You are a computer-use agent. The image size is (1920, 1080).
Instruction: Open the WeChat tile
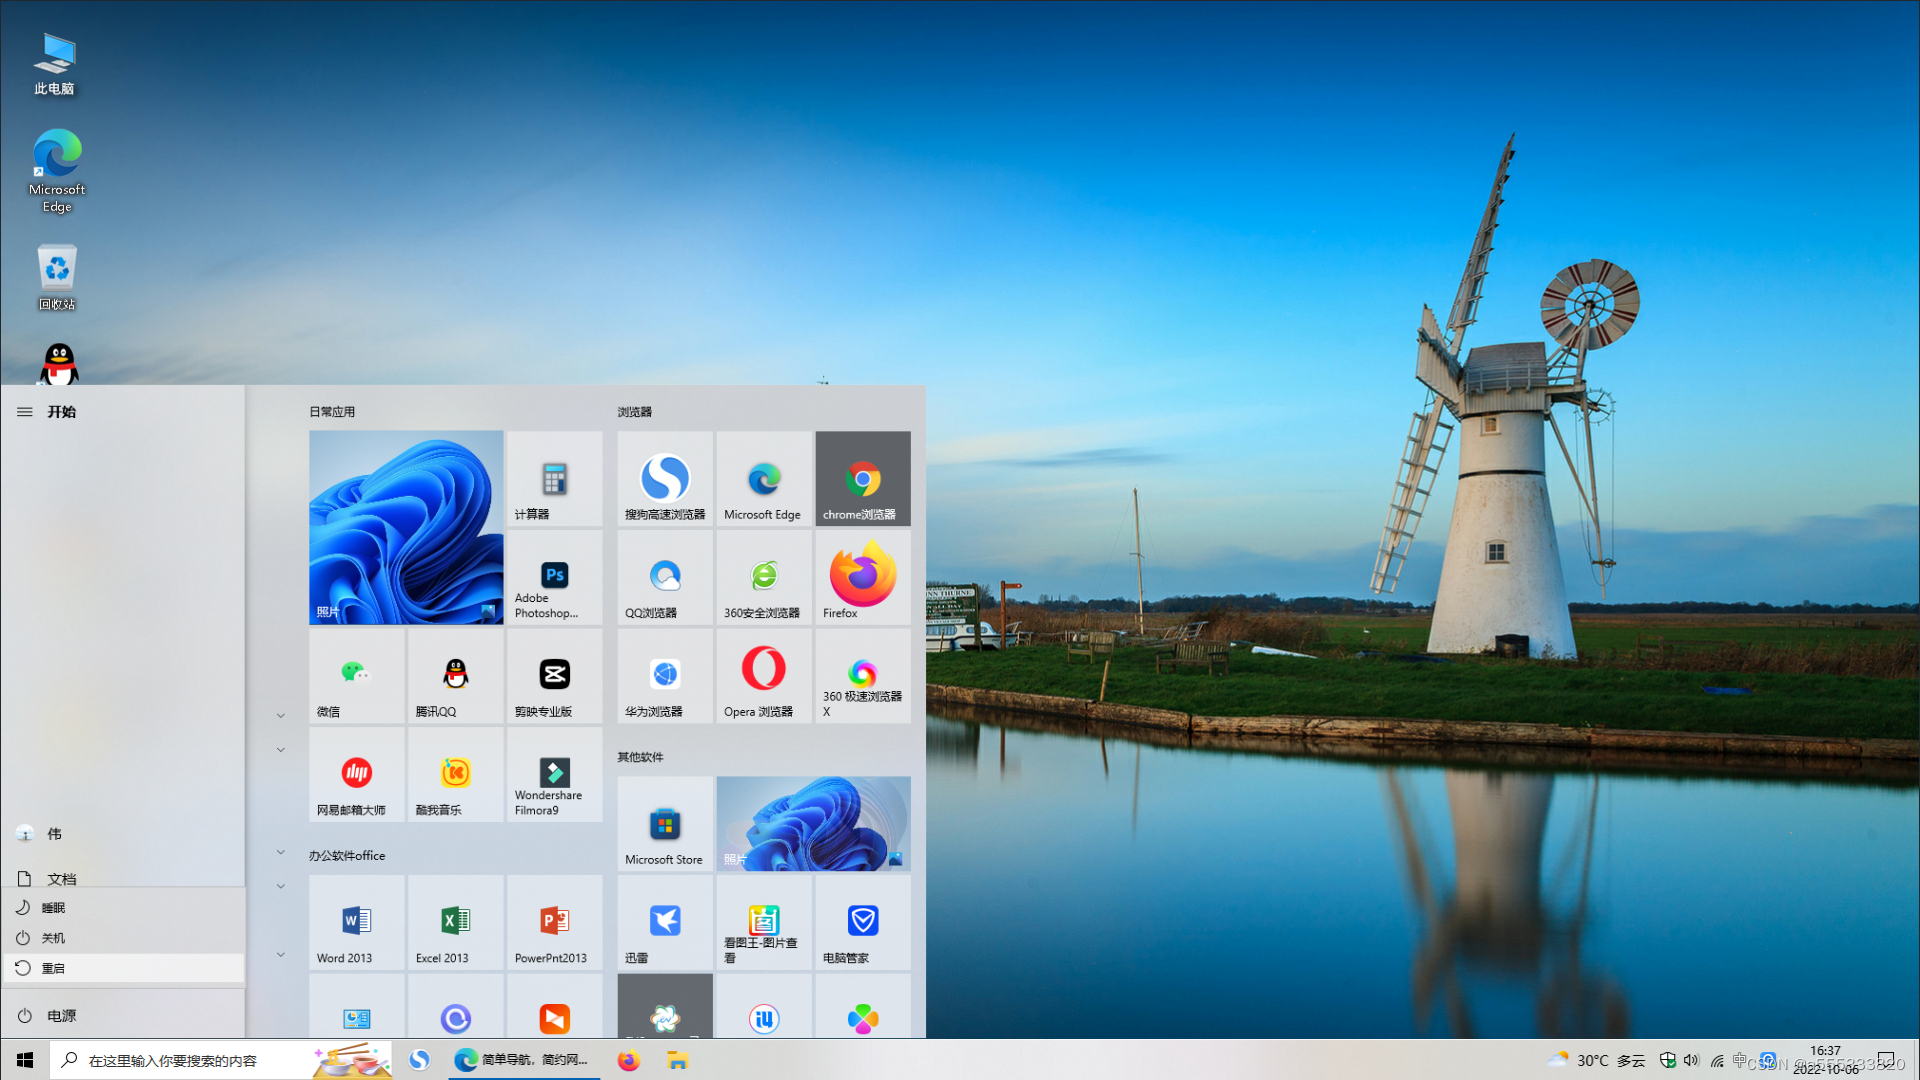tap(356, 676)
